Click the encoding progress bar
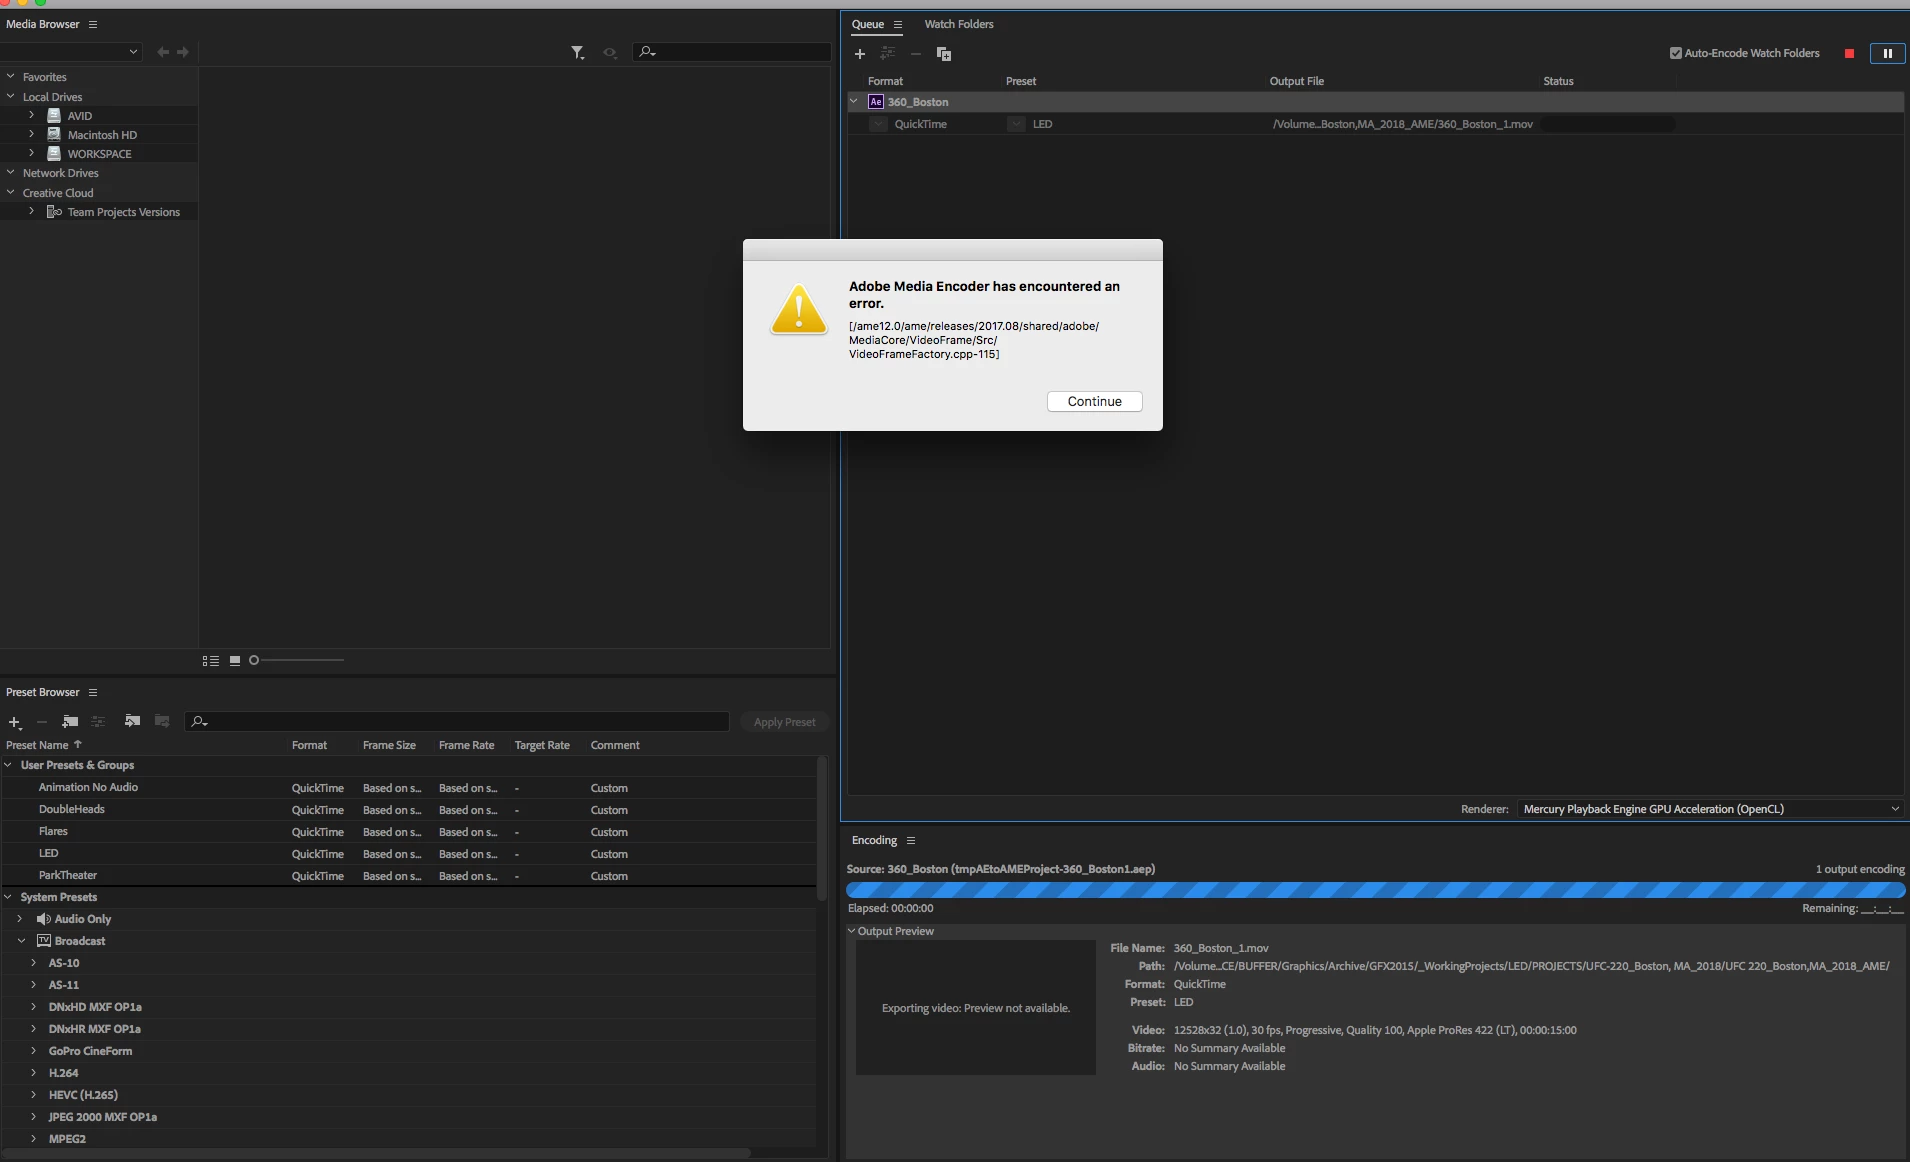Screen dimensions: 1910x1162 point(1375,889)
